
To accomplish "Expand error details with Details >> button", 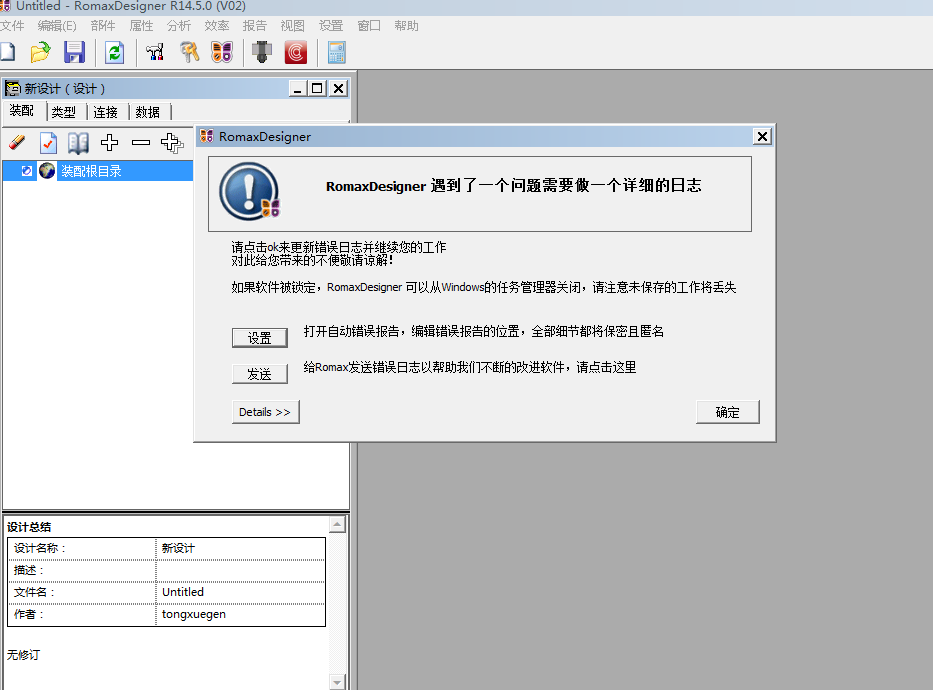I will click(x=265, y=412).
